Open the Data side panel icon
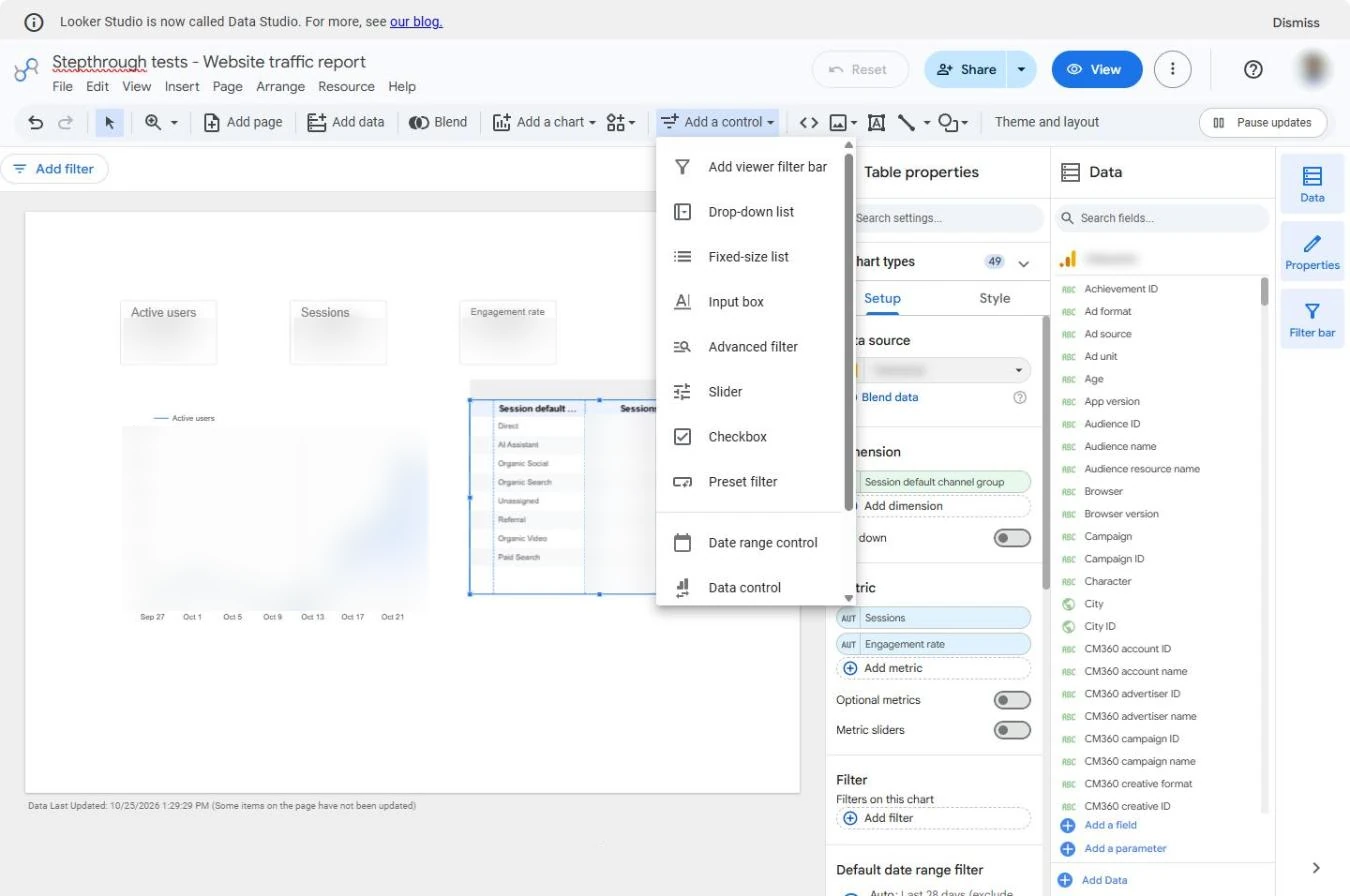1350x896 pixels. pyautogui.click(x=1312, y=185)
